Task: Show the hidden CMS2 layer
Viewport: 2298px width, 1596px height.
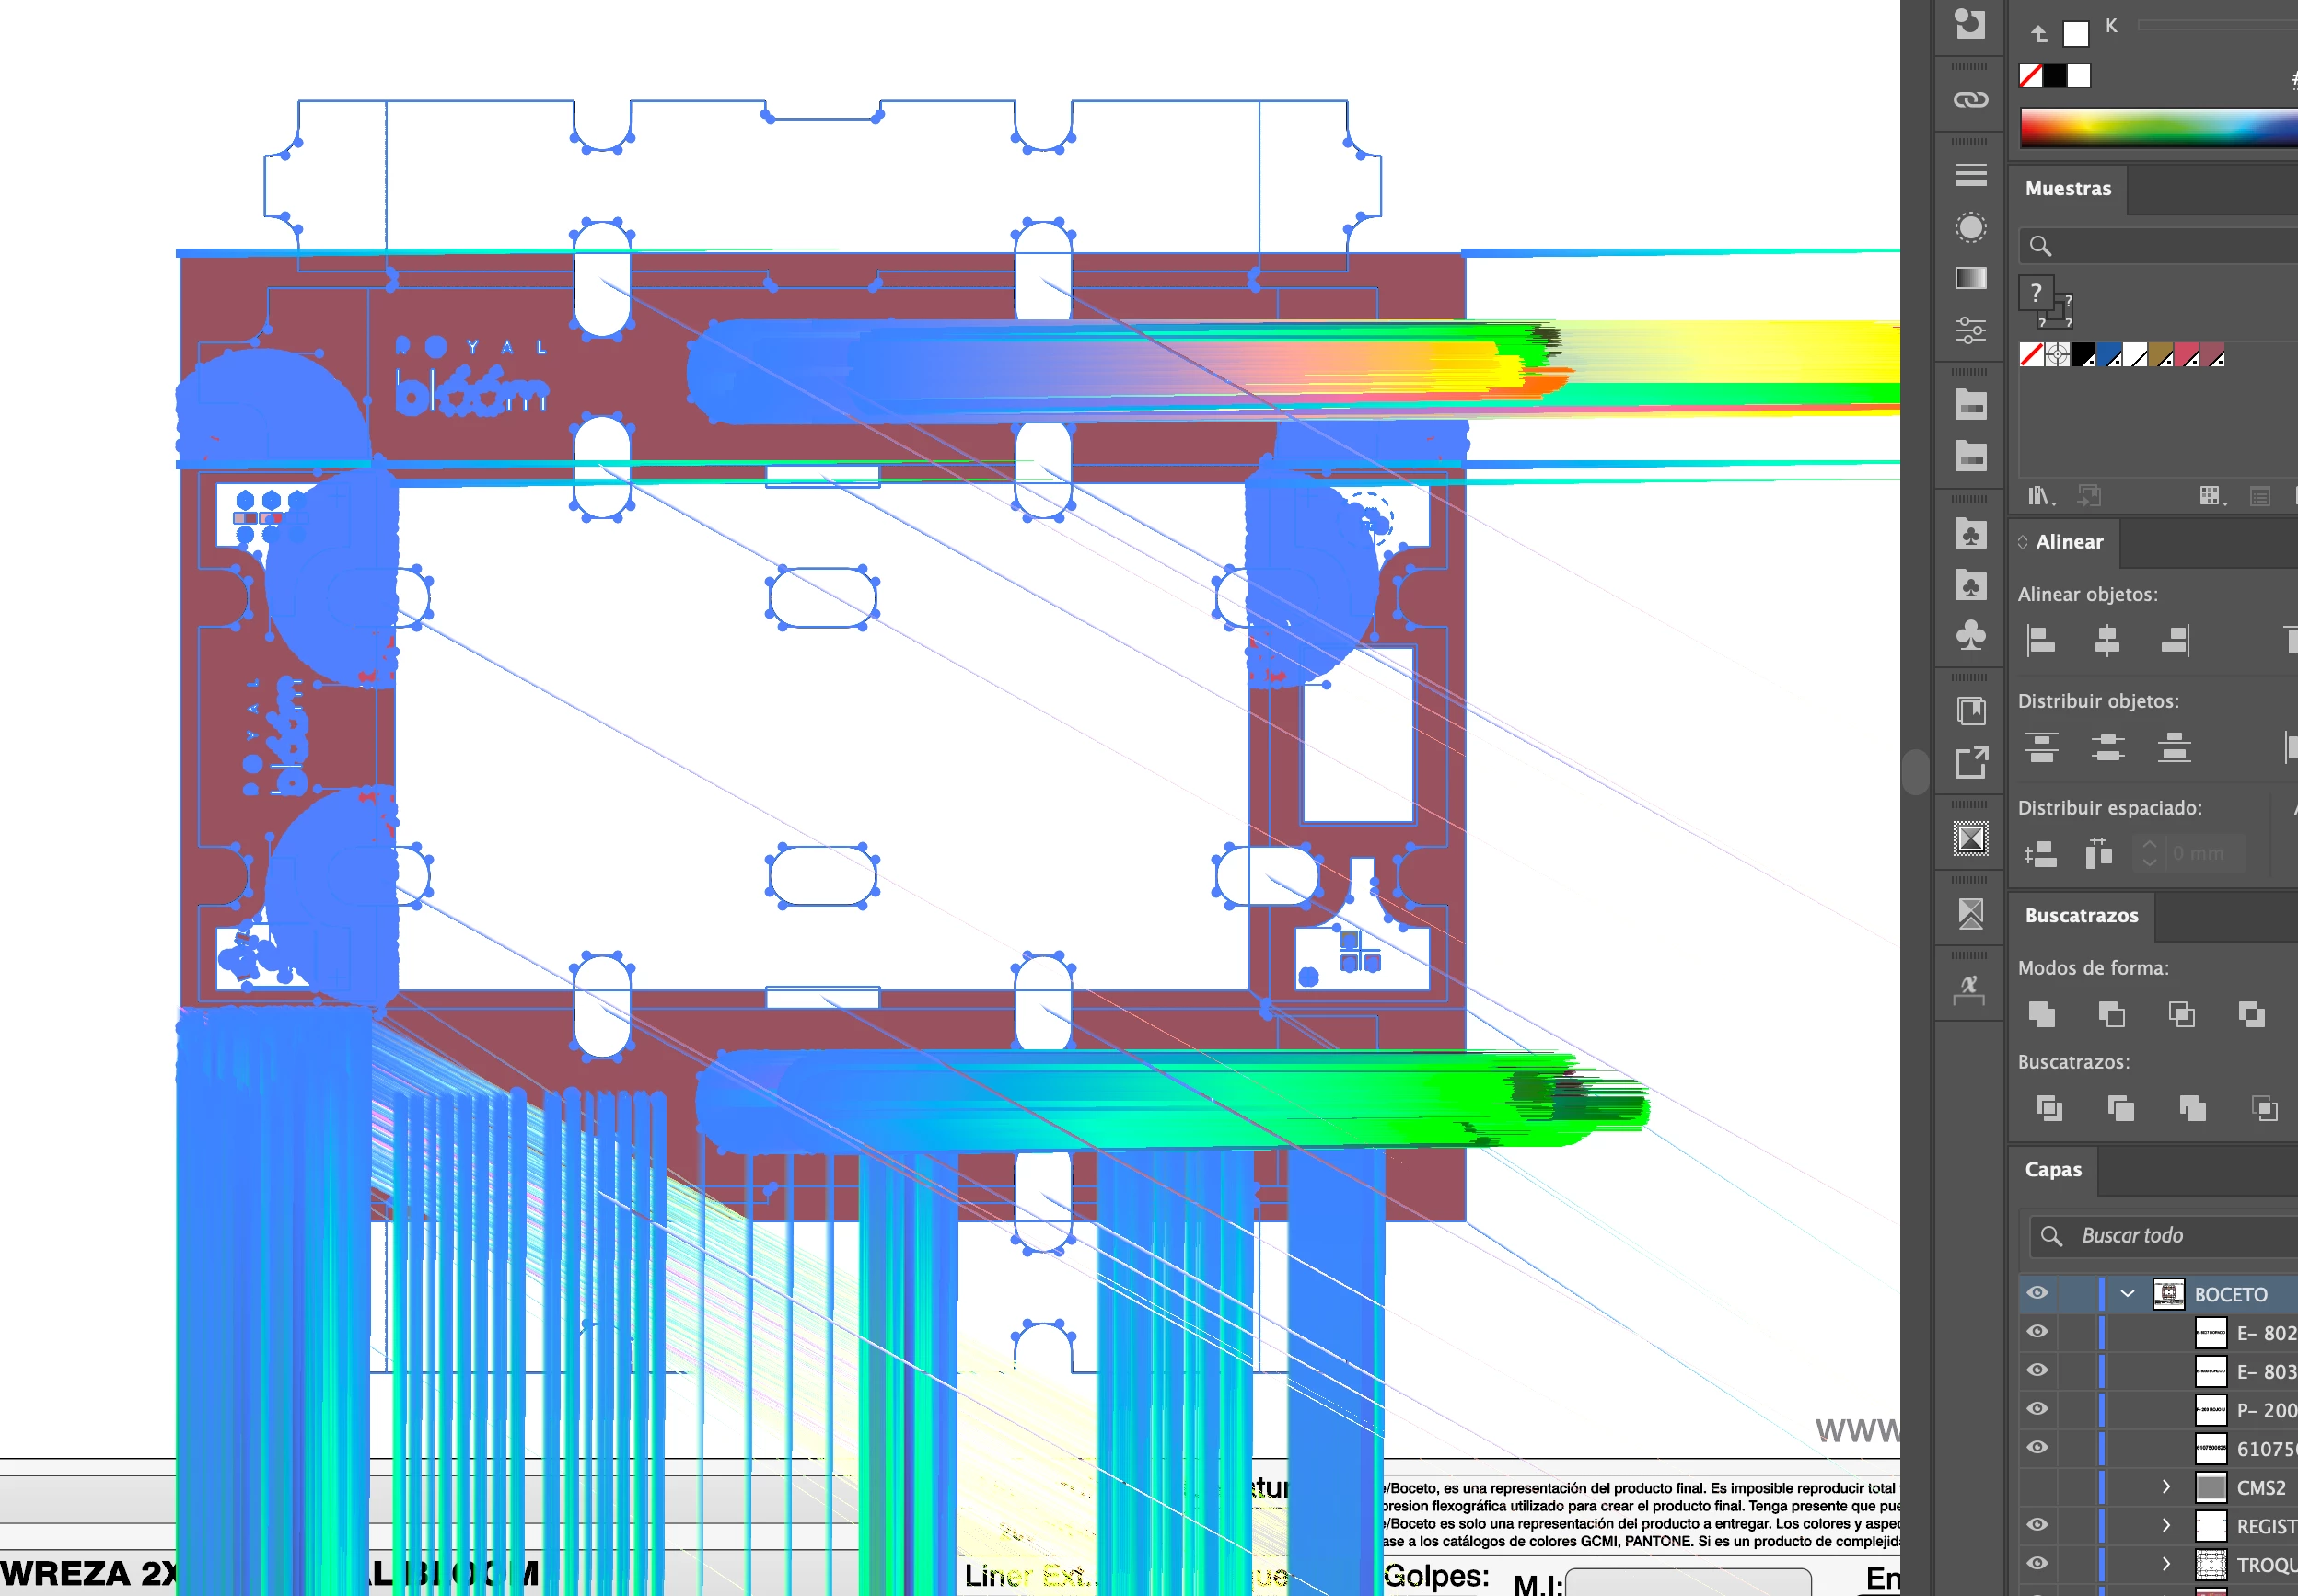Action: 2037,1487
